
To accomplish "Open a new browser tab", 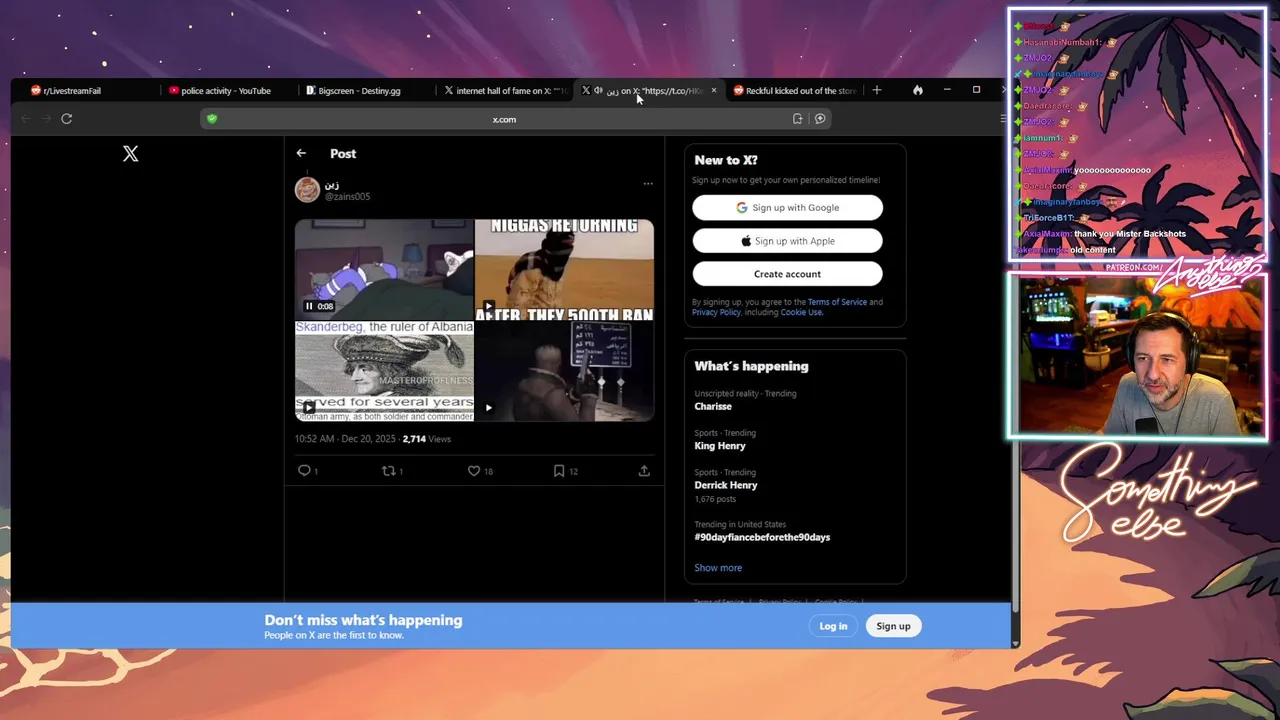I will [x=877, y=90].
